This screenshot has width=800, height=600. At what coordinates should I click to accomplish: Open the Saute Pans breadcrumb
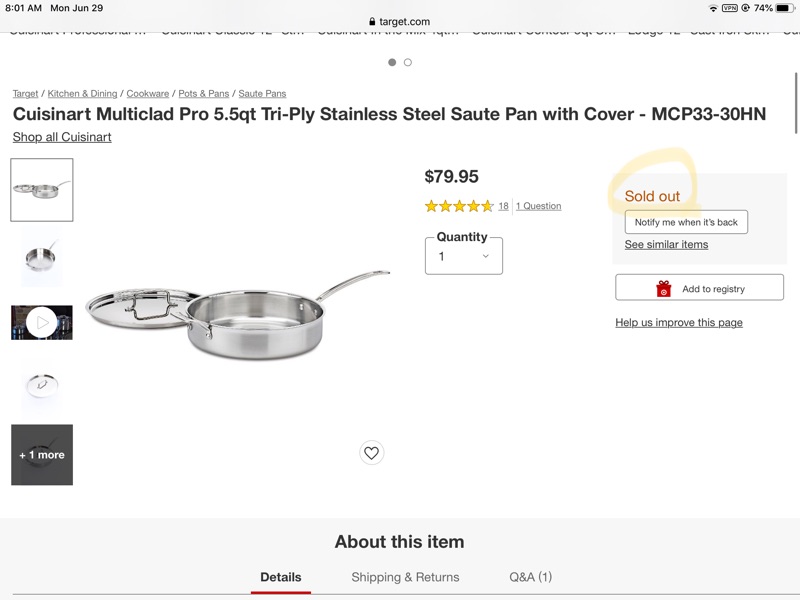tap(262, 94)
